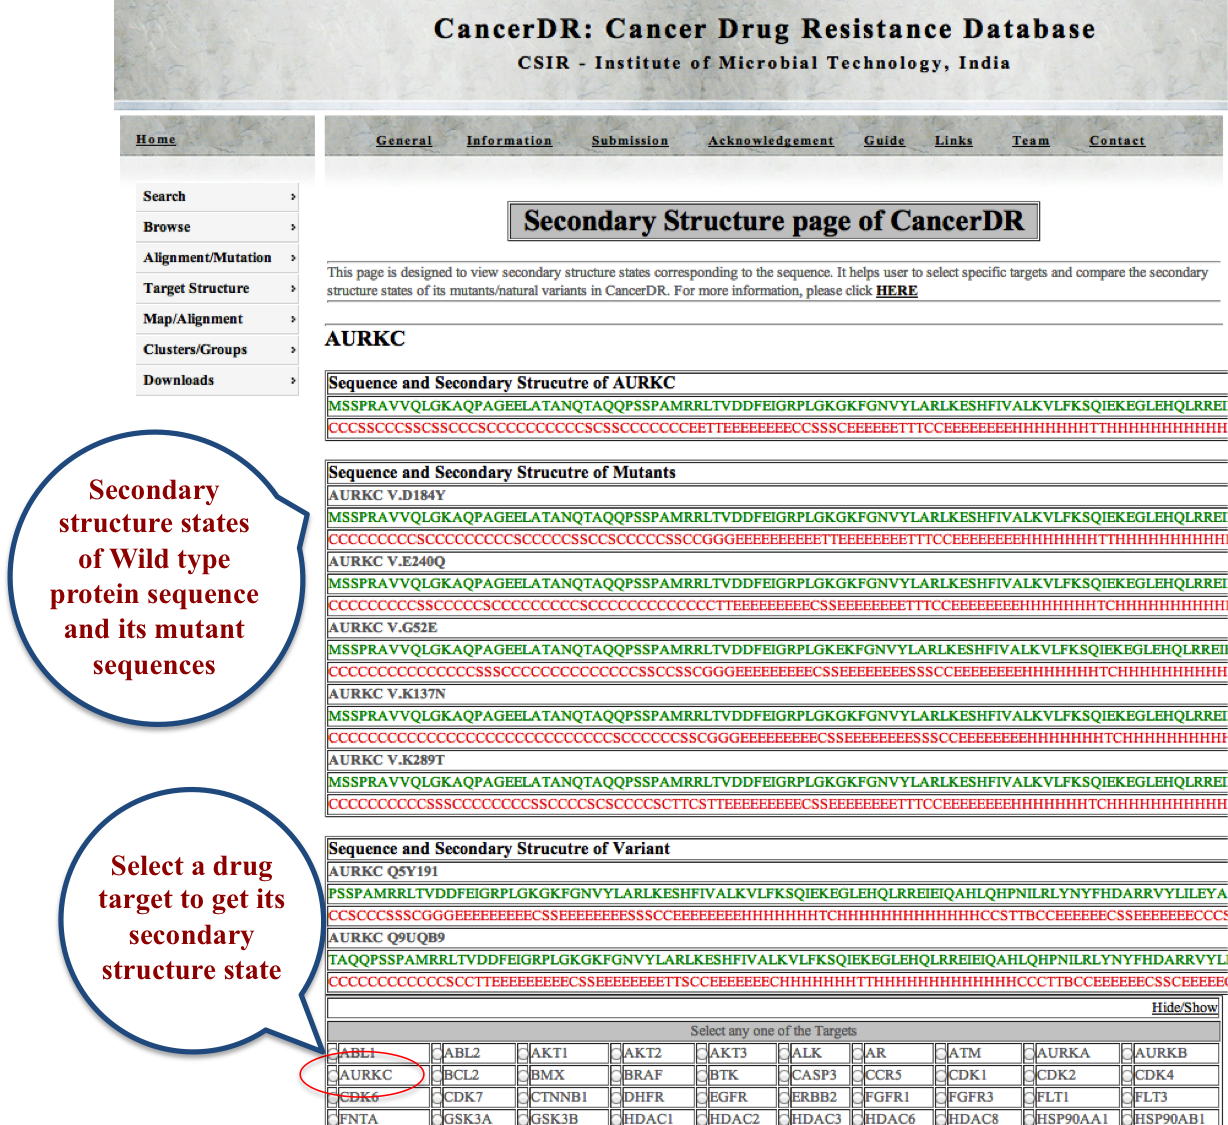The width and height of the screenshot is (1228, 1125).
Task: Expand the Browse sidebar submenu arrow
Action: click(x=293, y=227)
